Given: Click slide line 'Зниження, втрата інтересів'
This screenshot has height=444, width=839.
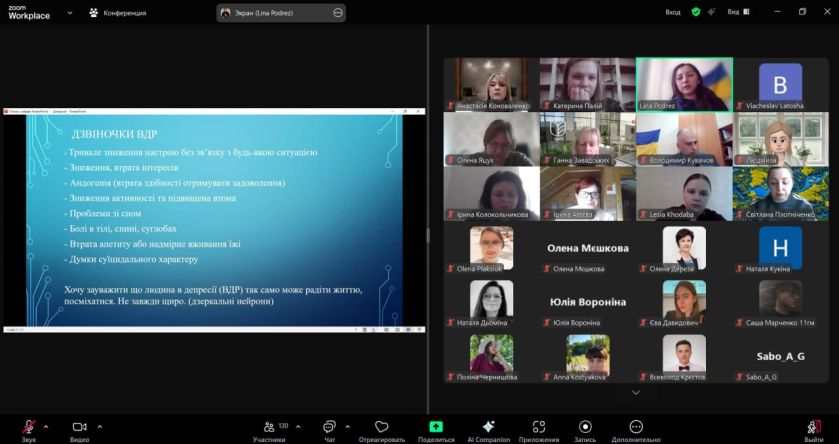Looking at the screenshot, I should pyautogui.click(x=121, y=167).
